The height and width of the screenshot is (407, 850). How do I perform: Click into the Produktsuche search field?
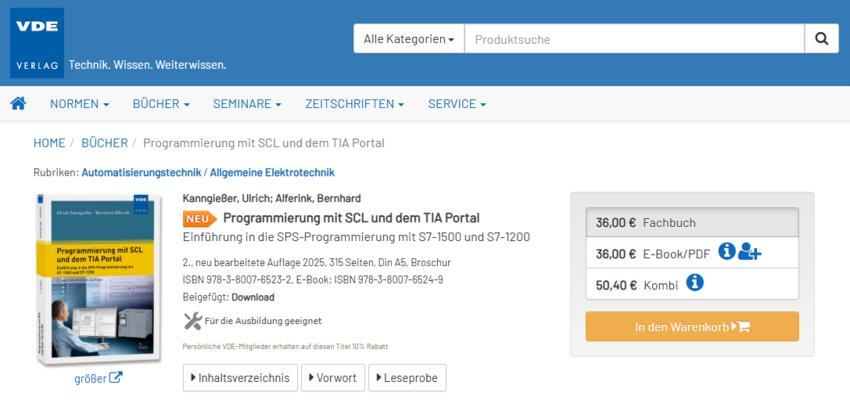[x=634, y=39]
